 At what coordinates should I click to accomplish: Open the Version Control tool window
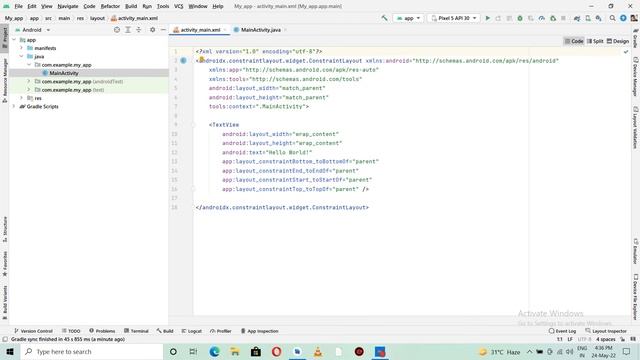tap(33, 331)
